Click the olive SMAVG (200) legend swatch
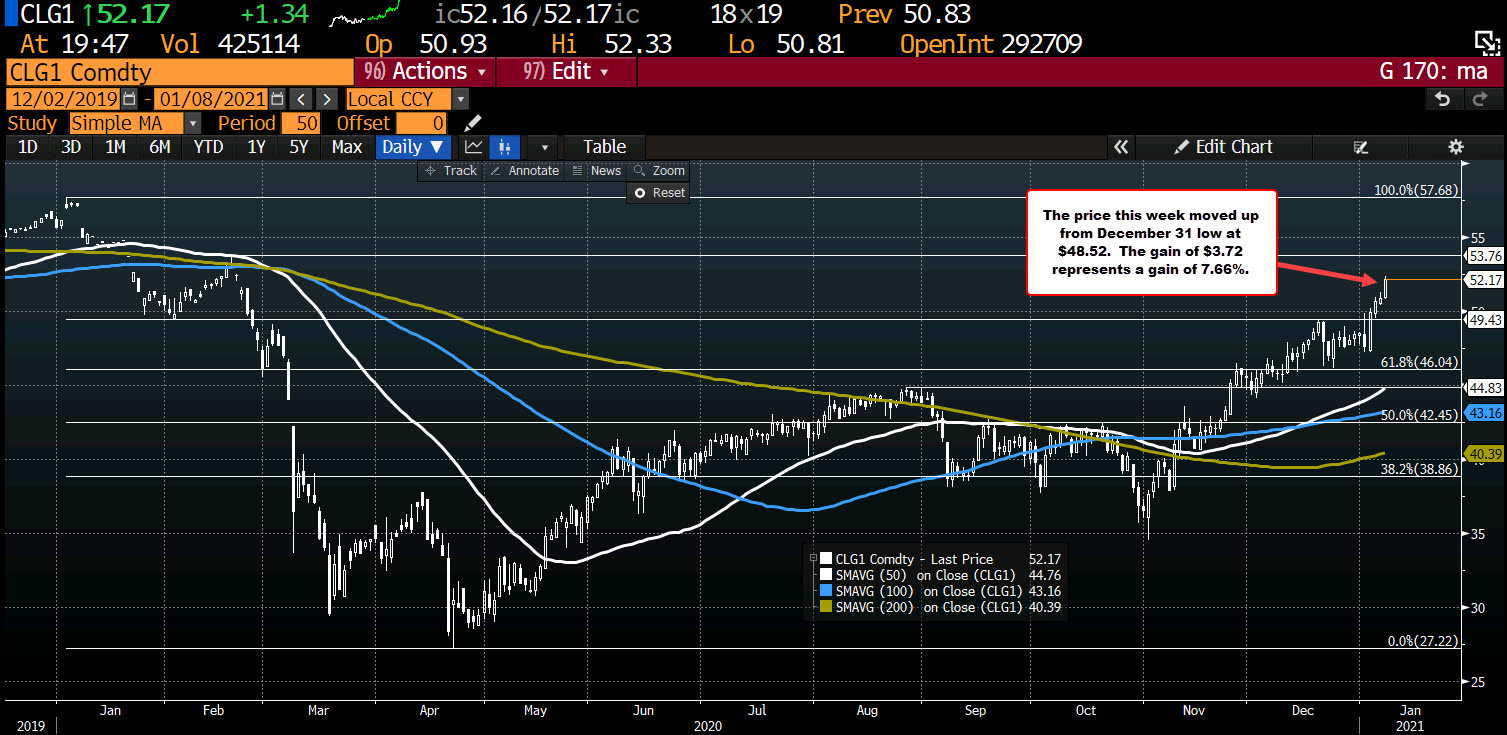 825,607
